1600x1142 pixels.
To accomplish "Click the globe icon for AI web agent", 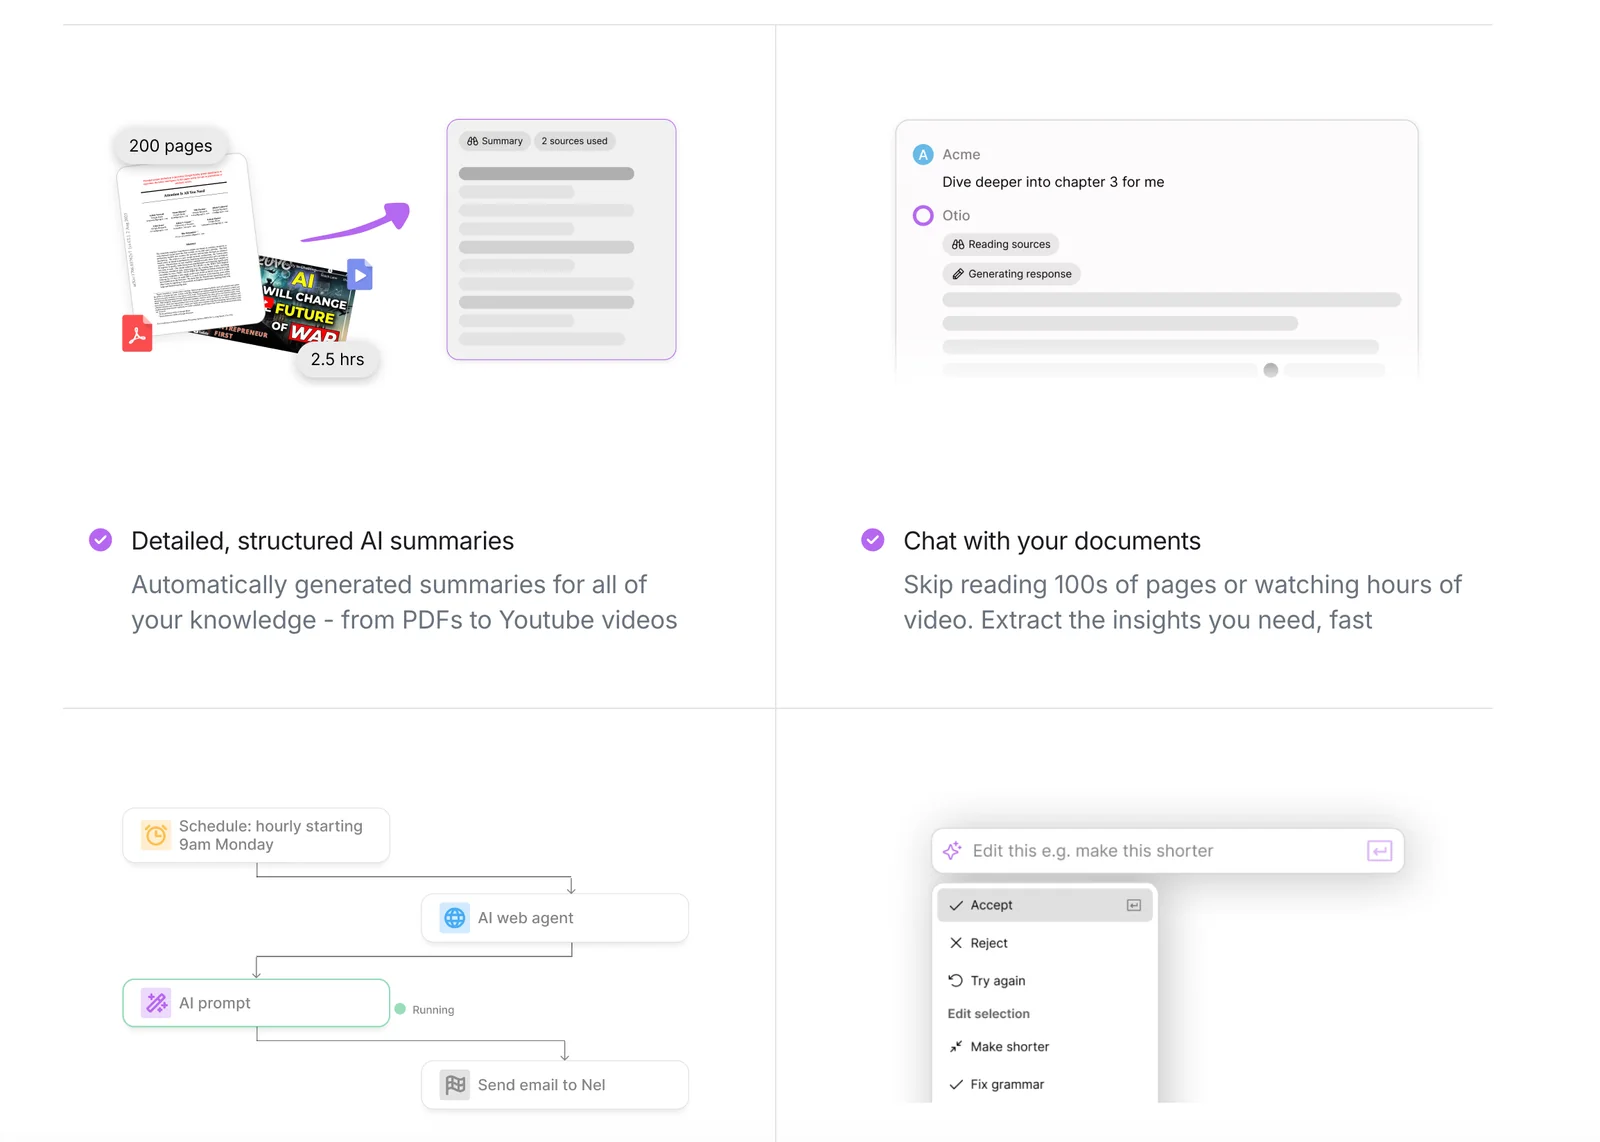I will tap(455, 918).
